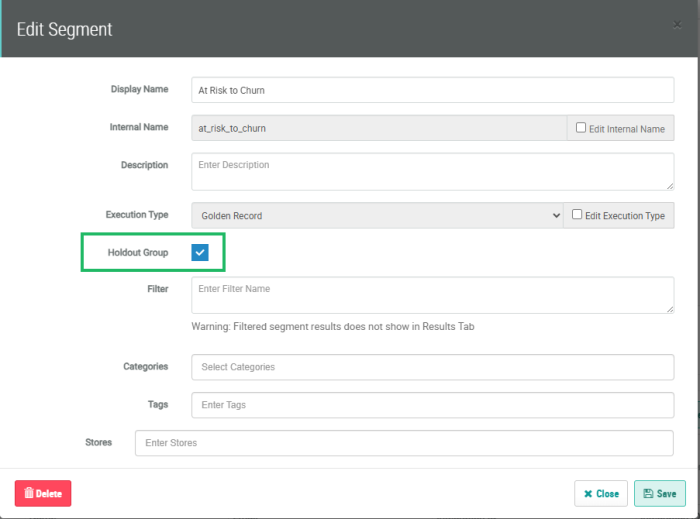This screenshot has width=700, height=519.
Task: Click the Filter box resize handle
Action: pos(669,309)
